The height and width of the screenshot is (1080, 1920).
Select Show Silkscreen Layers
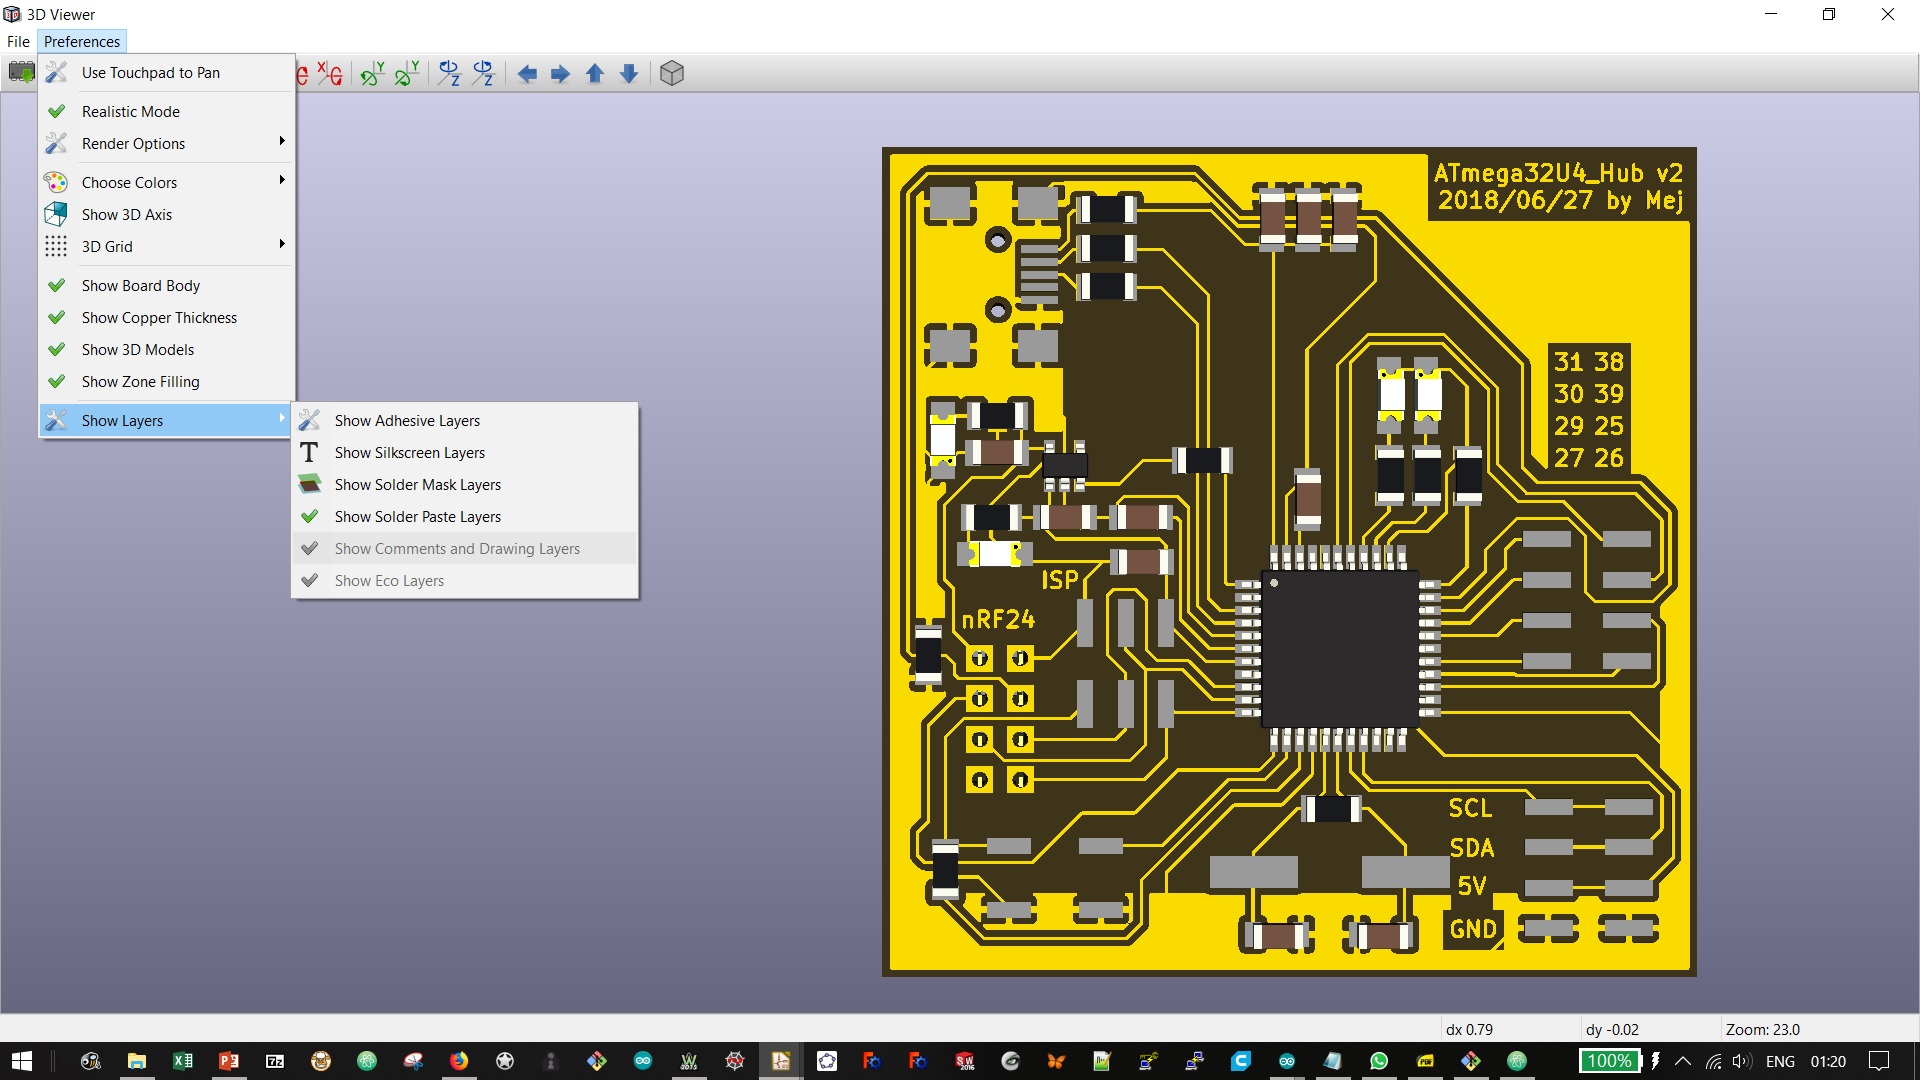409,452
